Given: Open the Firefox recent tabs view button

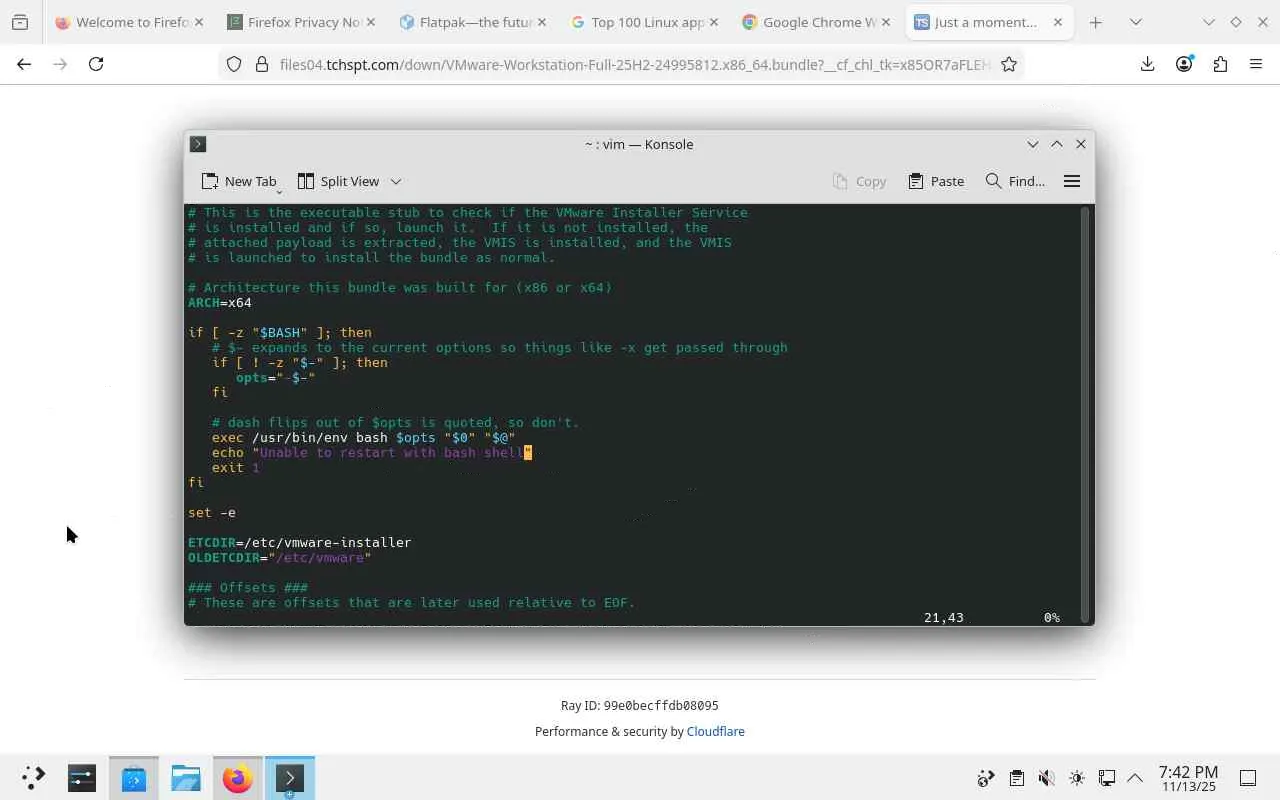Looking at the screenshot, I should click(x=20, y=22).
